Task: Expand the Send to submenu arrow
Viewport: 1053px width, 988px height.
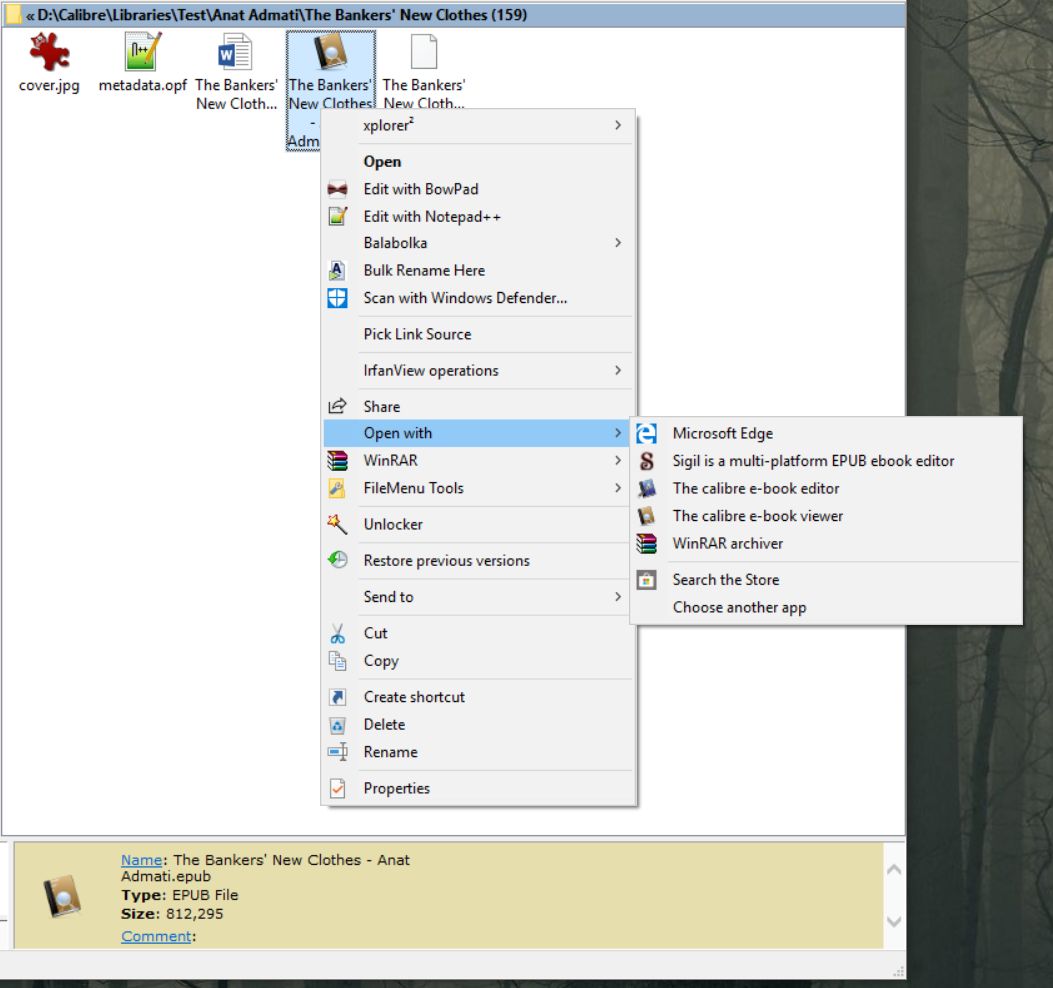Action: (x=618, y=596)
